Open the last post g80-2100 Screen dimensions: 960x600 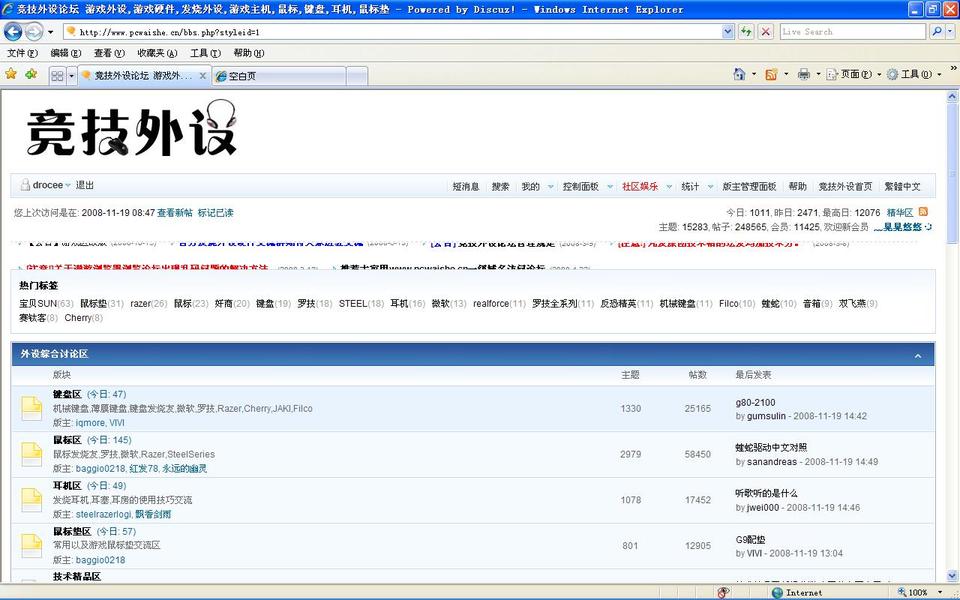pyautogui.click(x=755, y=403)
